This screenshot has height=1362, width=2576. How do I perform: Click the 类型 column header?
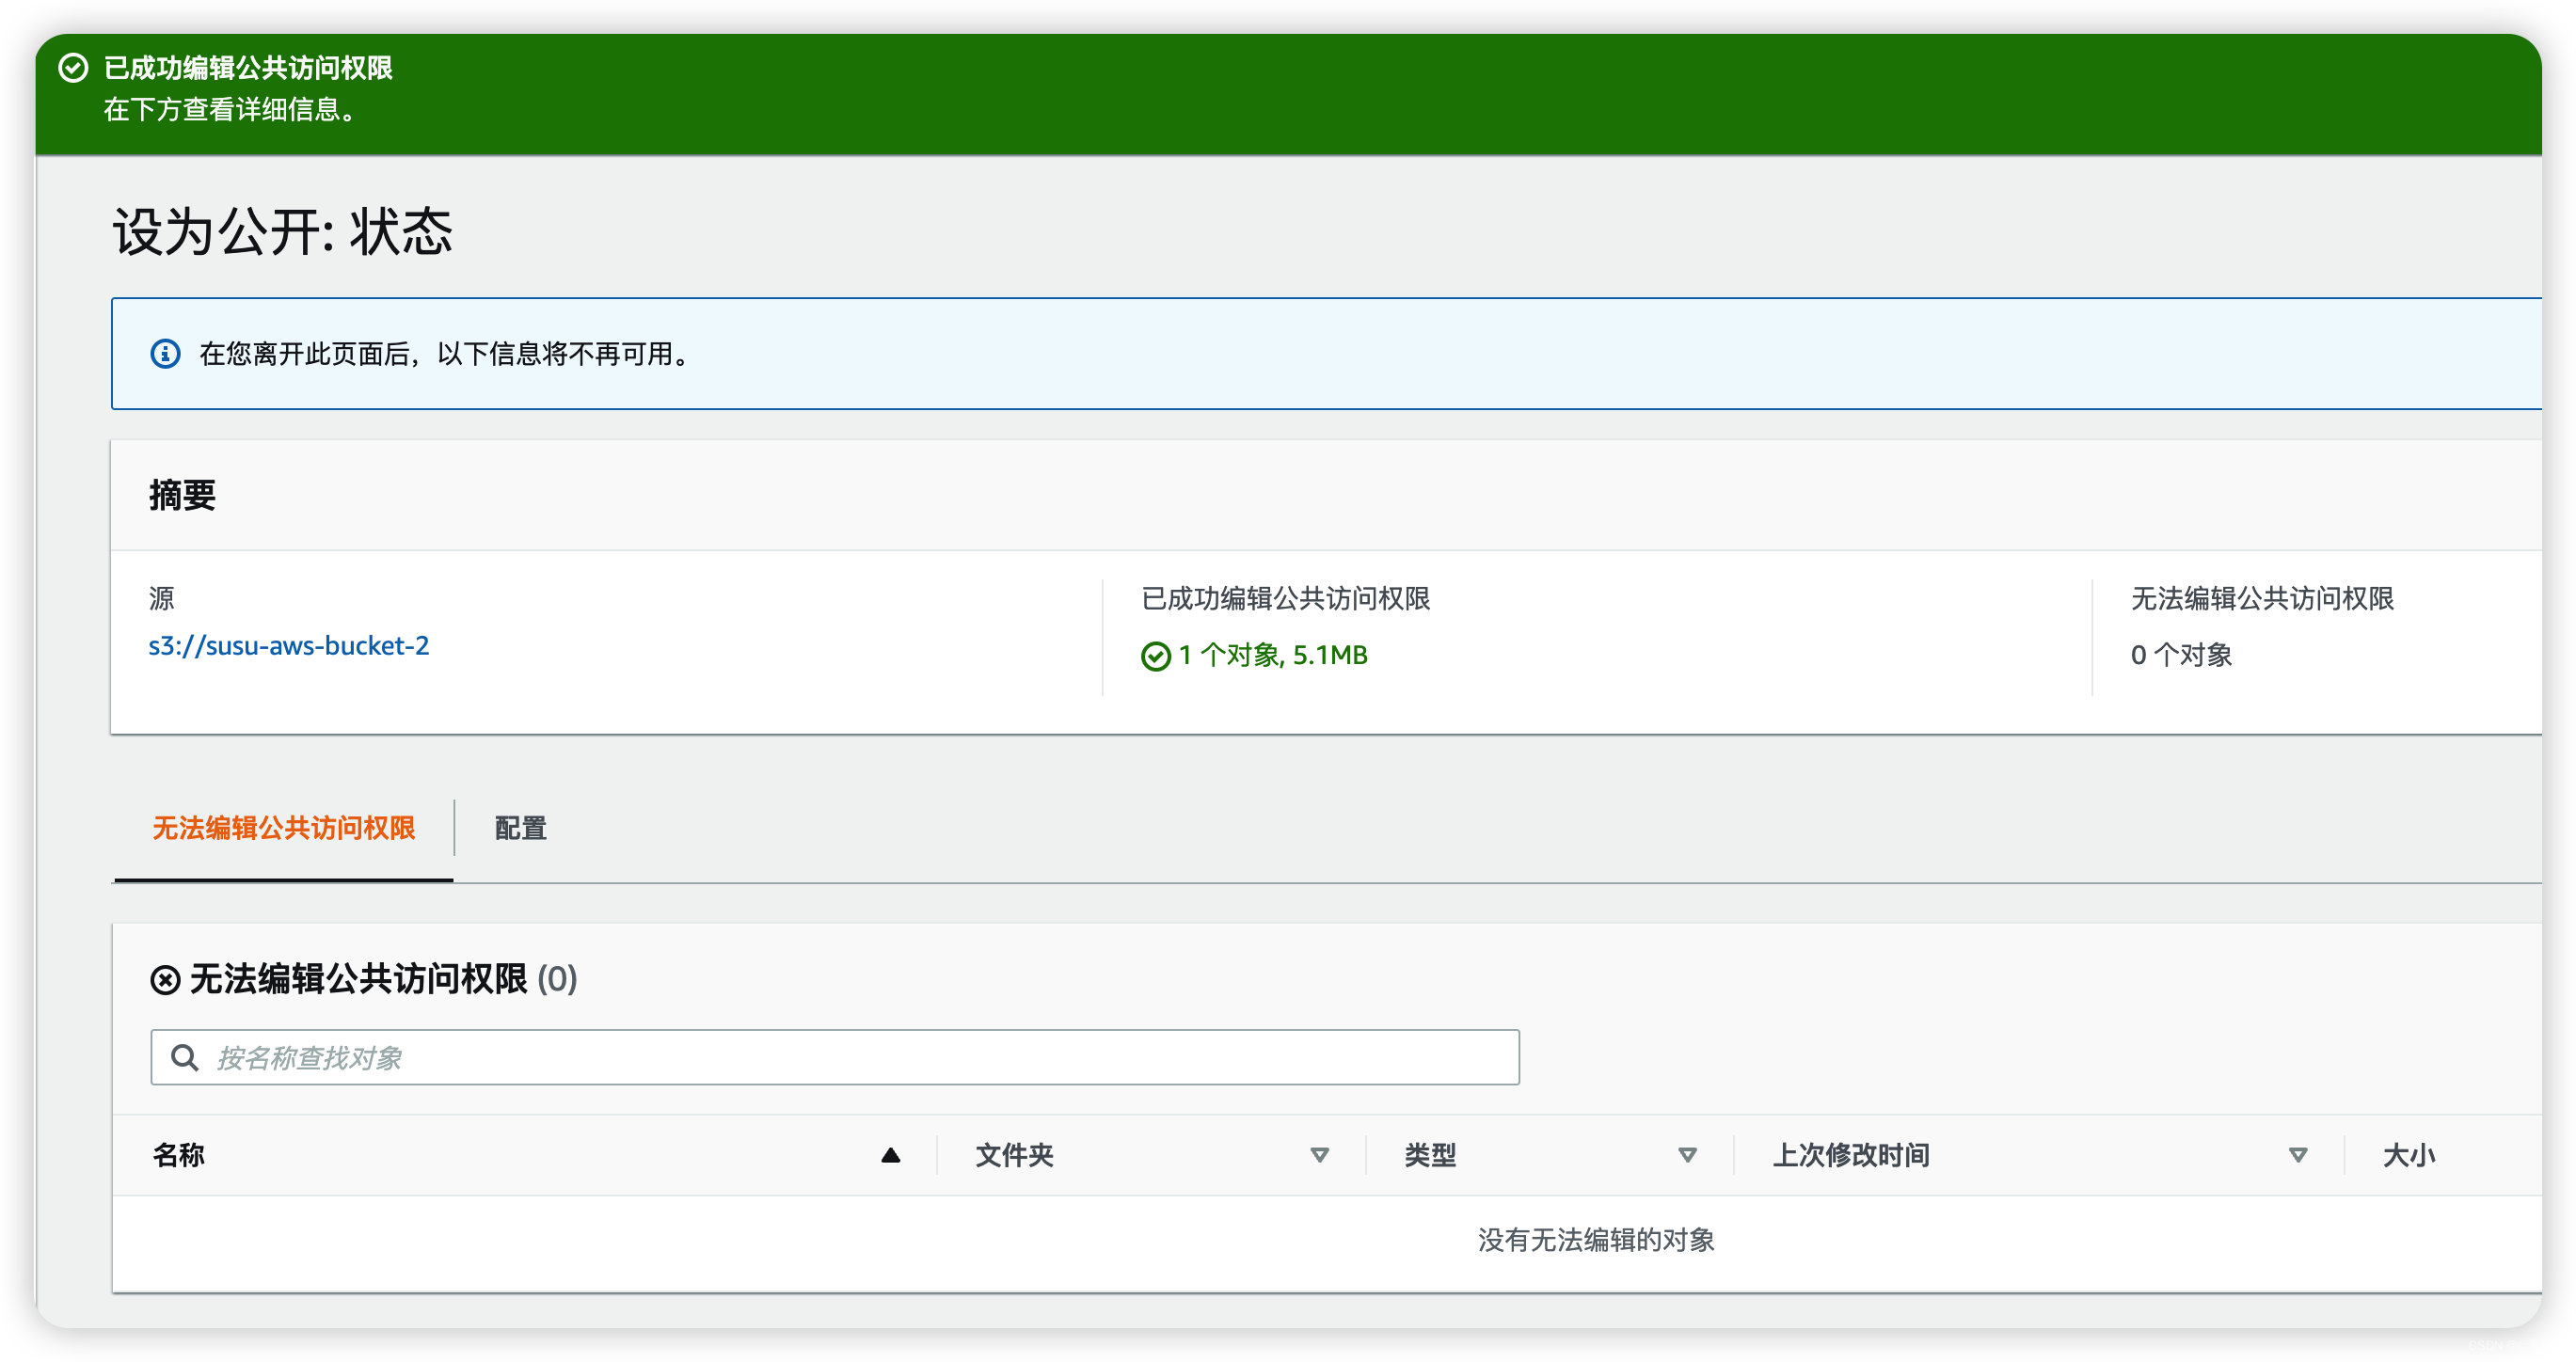[1430, 1156]
